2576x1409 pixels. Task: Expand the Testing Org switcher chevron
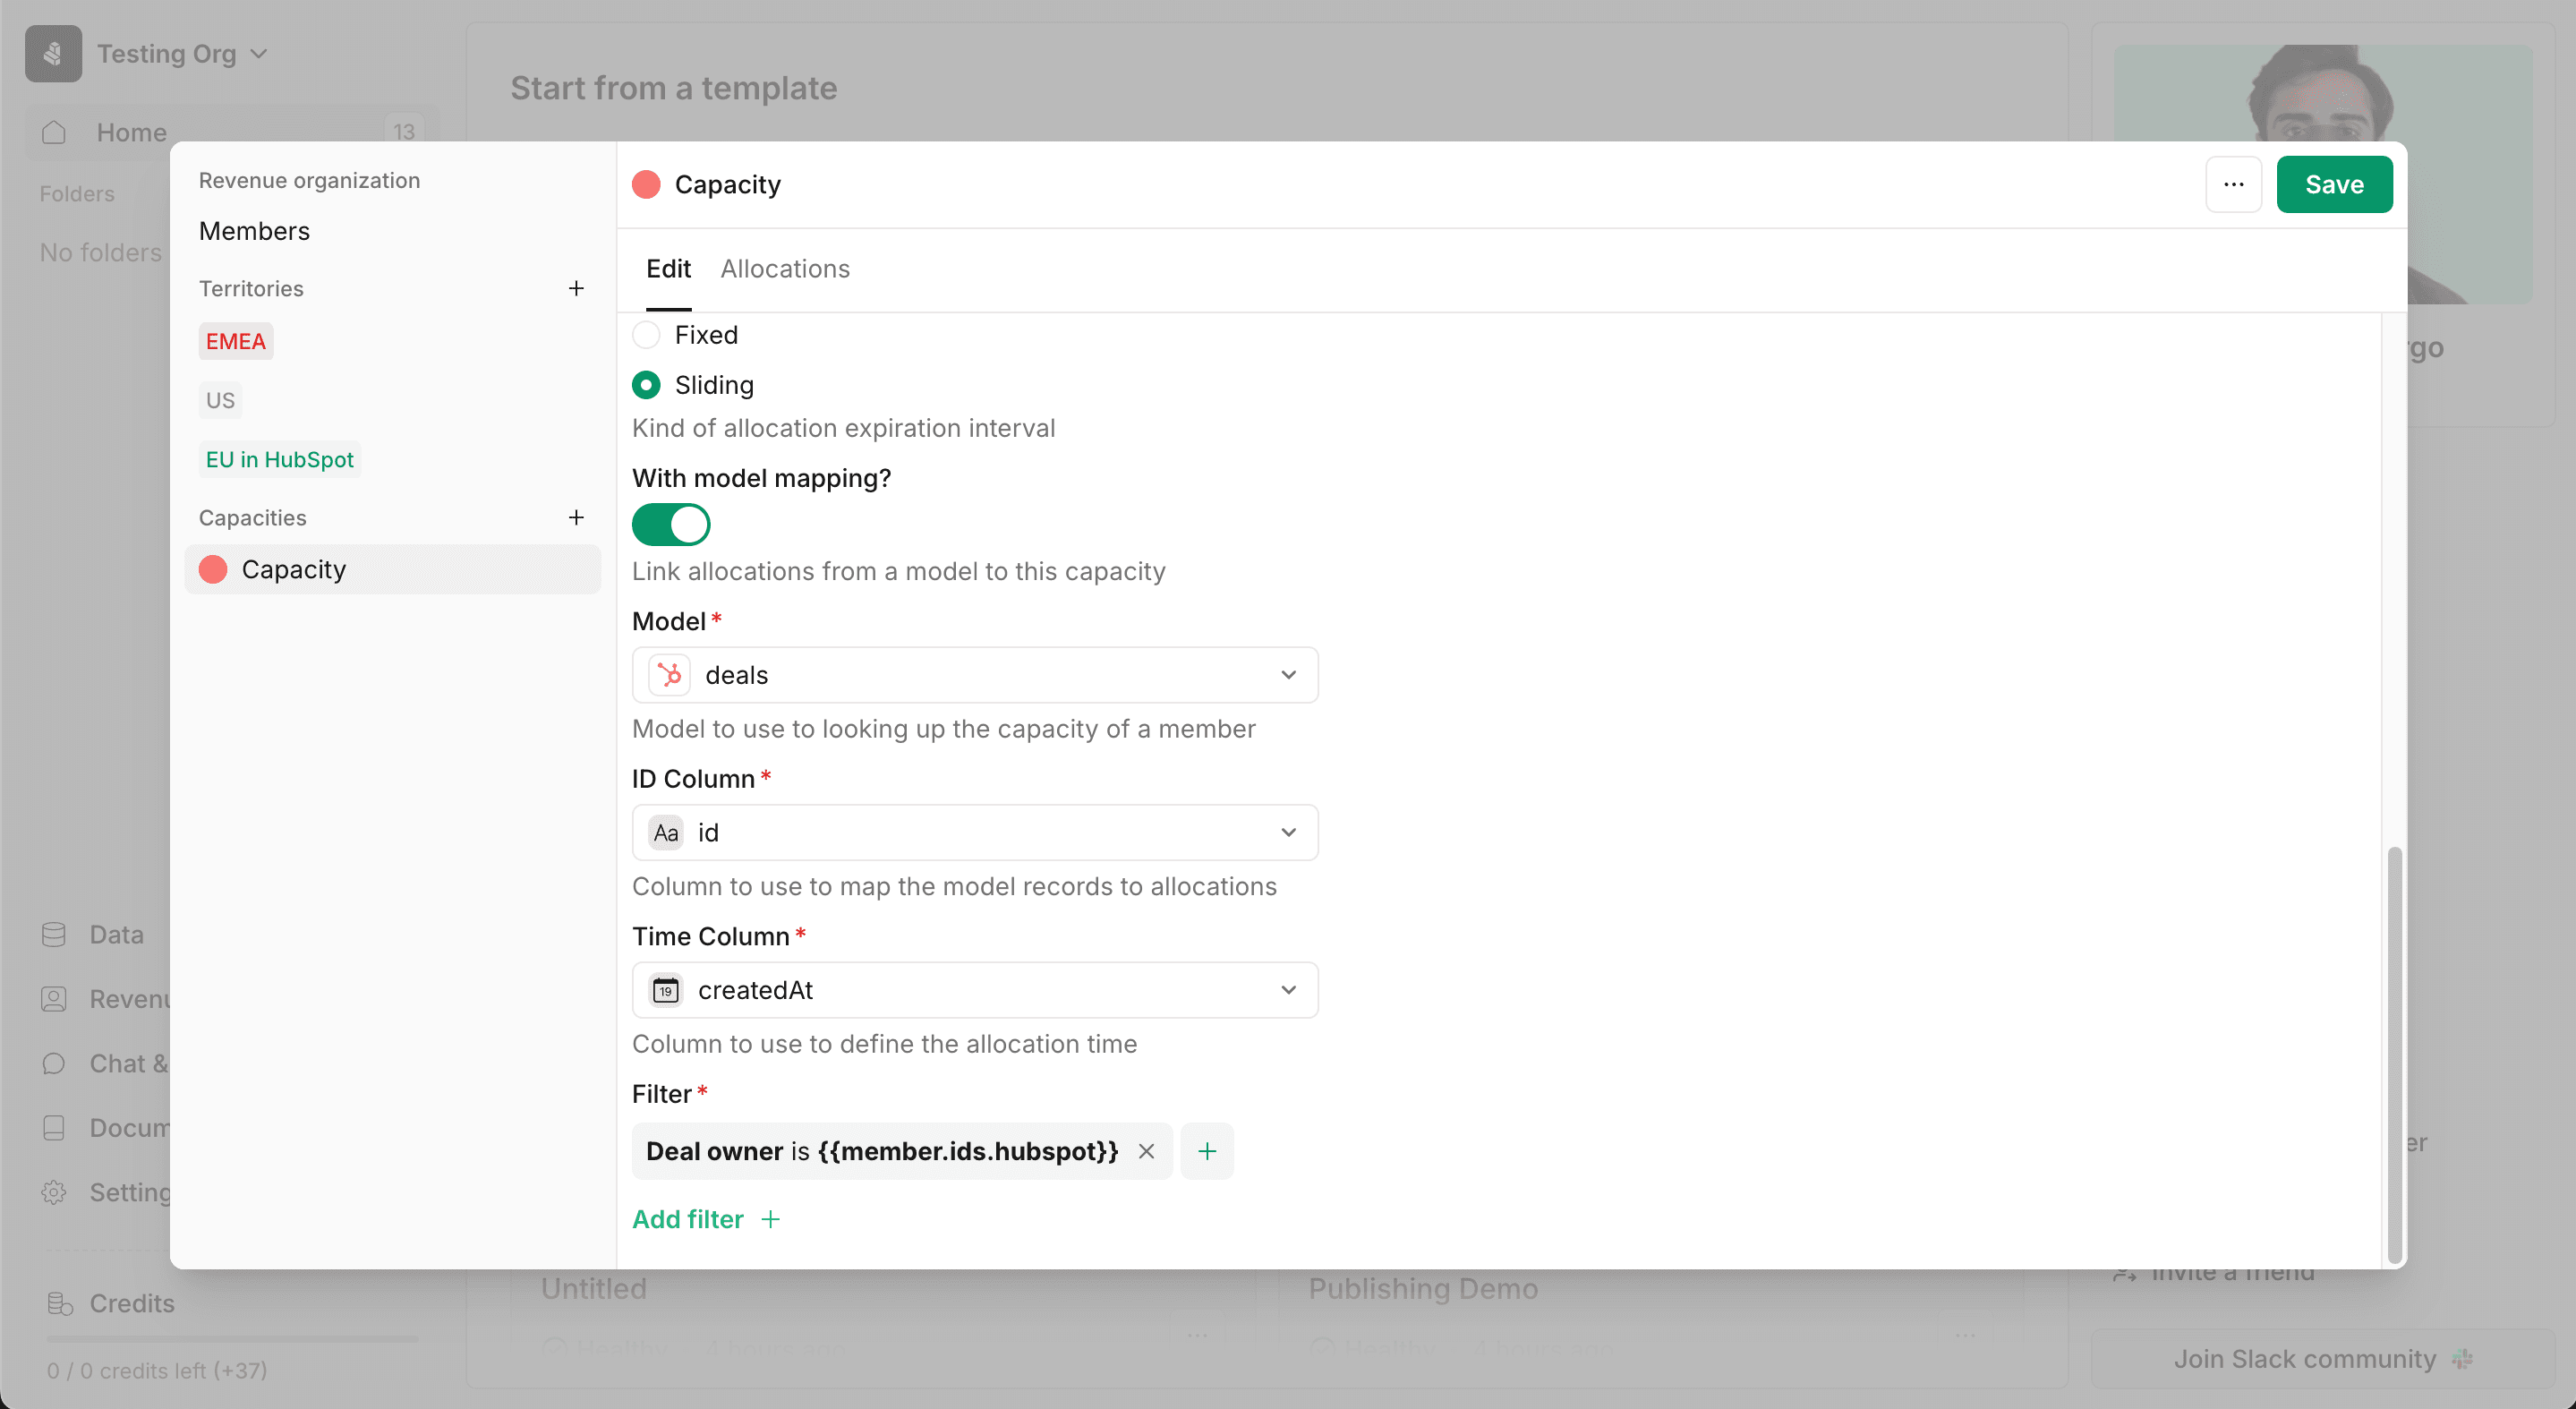259,53
